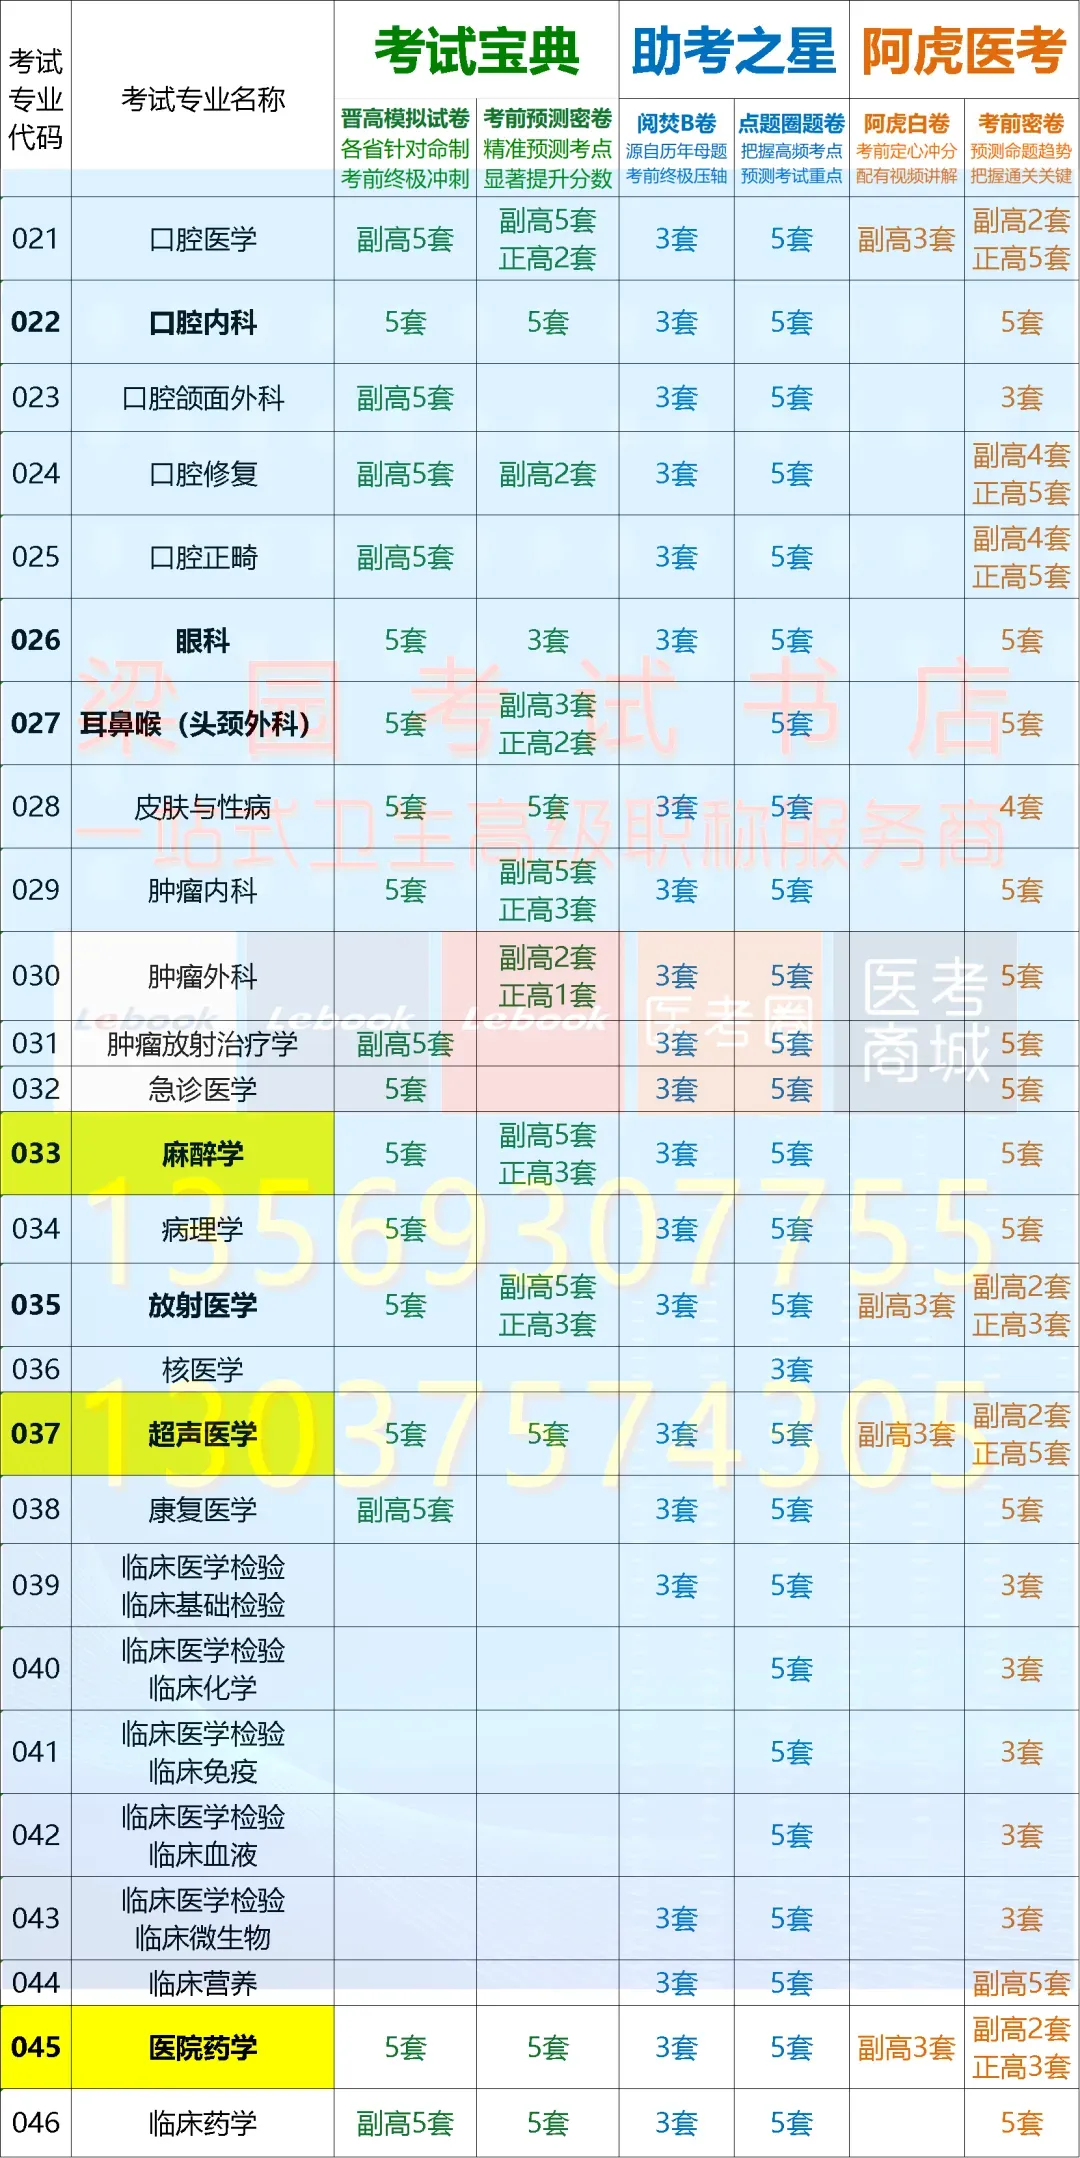This screenshot has width=1080, height=2158.
Task: Select the 点题圈题卷 column header
Action: pos(792,124)
